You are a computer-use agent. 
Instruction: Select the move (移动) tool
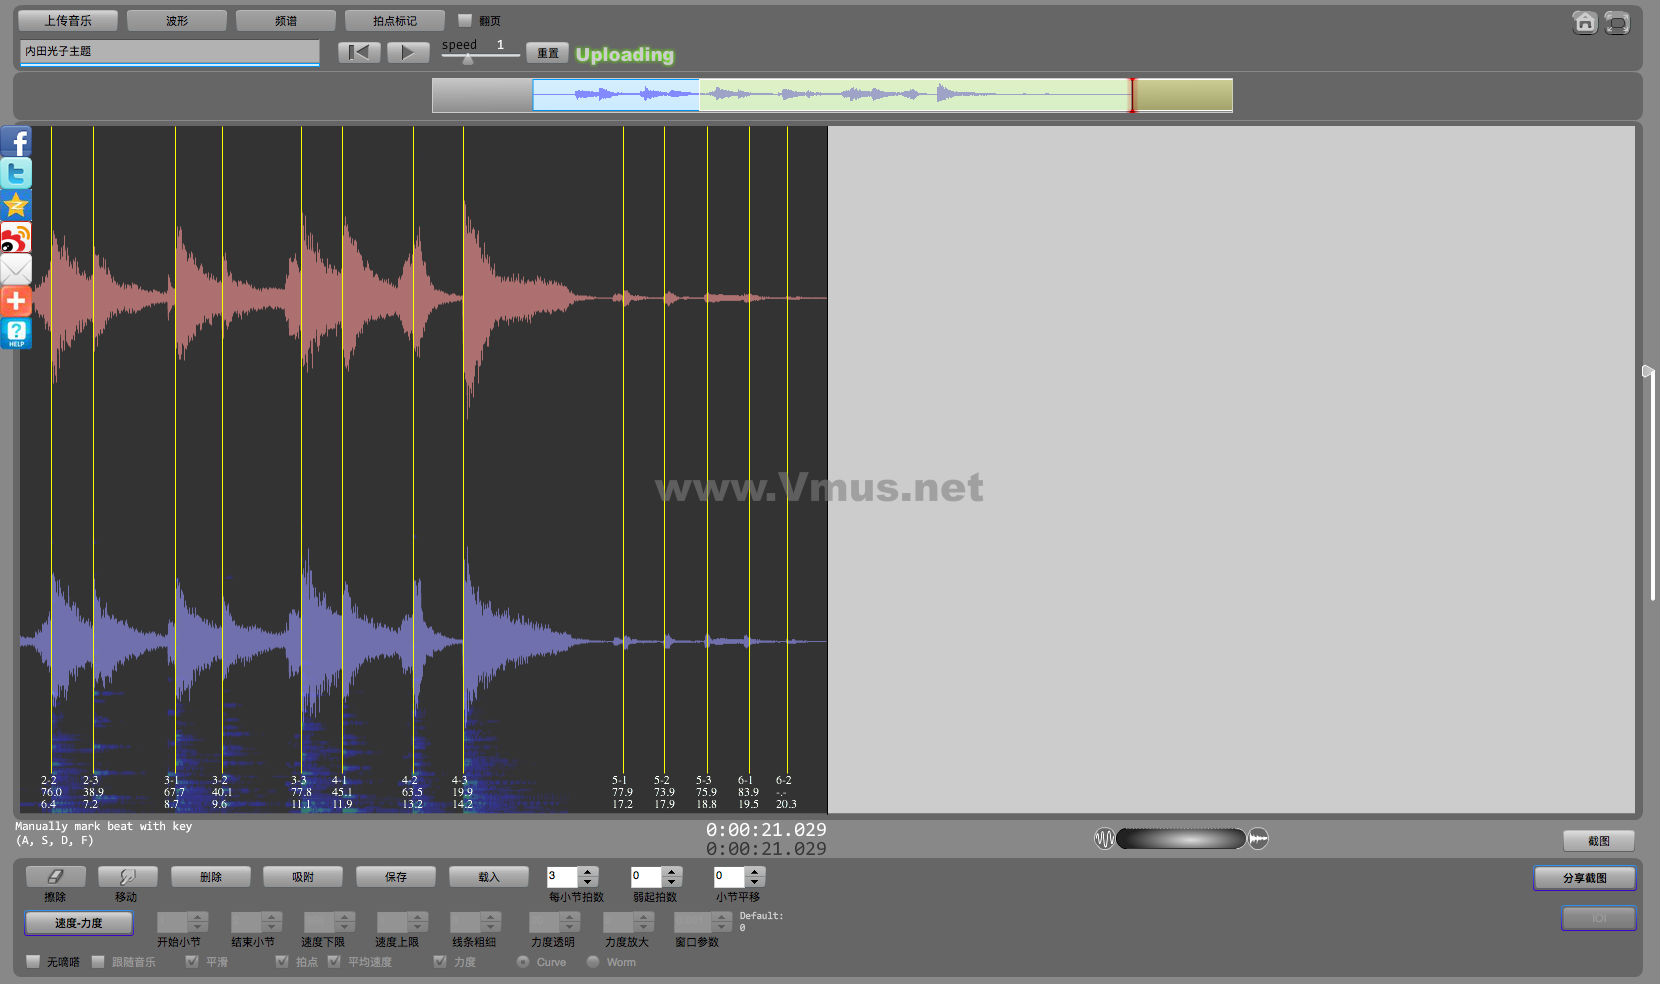127,877
